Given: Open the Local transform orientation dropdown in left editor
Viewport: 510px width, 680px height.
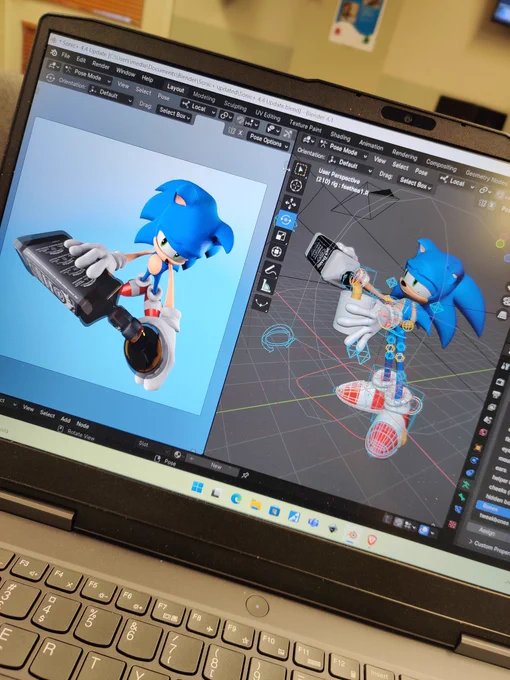Looking at the screenshot, I should pyautogui.click(x=198, y=107).
